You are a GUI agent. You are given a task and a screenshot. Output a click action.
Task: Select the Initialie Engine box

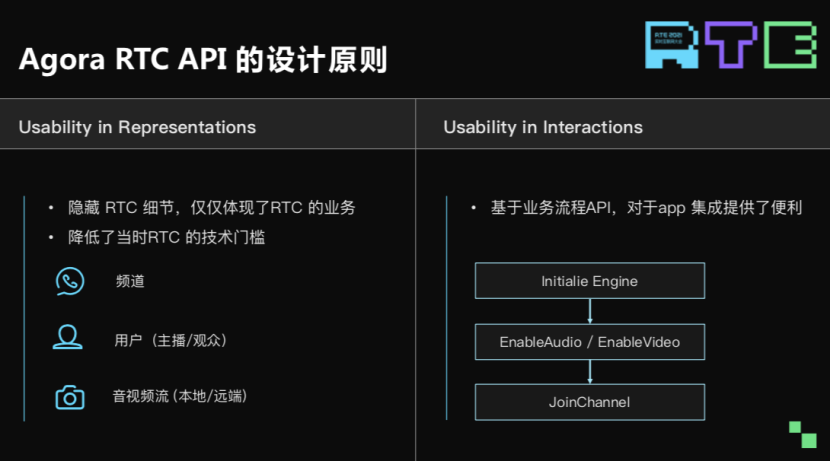click(x=590, y=281)
